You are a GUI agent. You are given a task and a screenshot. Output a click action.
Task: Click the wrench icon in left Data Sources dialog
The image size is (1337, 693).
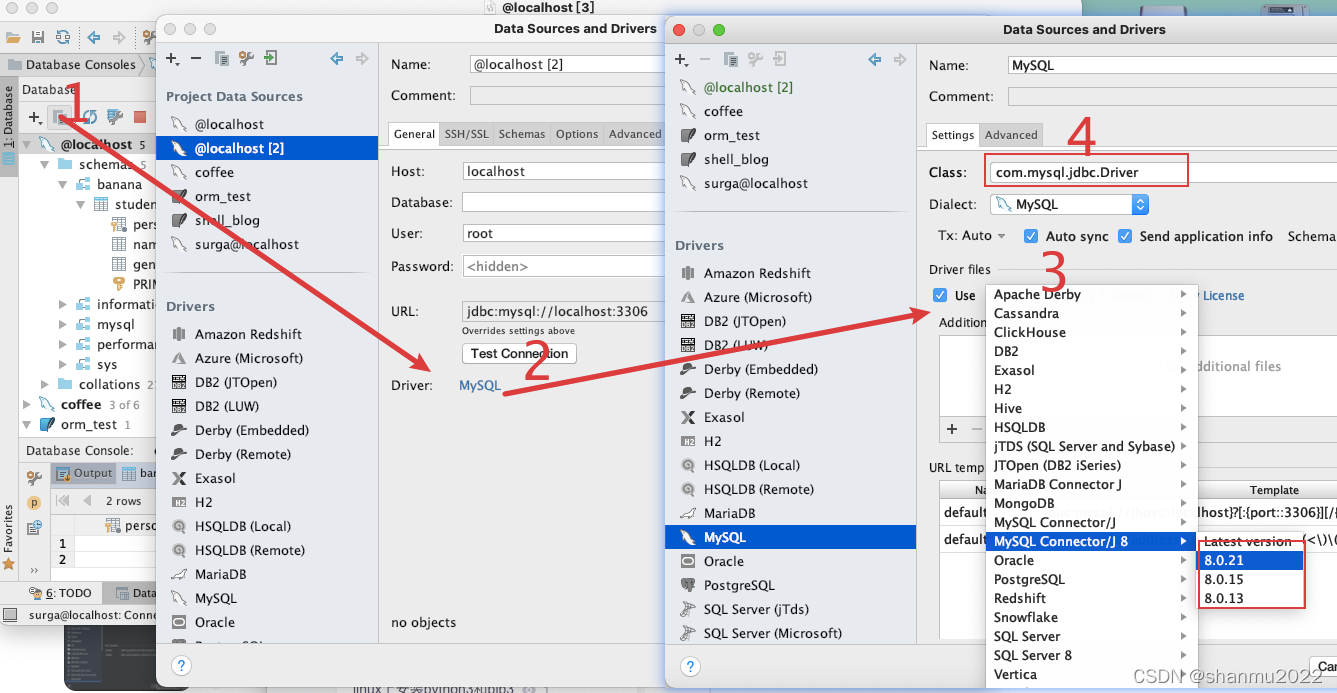246,59
